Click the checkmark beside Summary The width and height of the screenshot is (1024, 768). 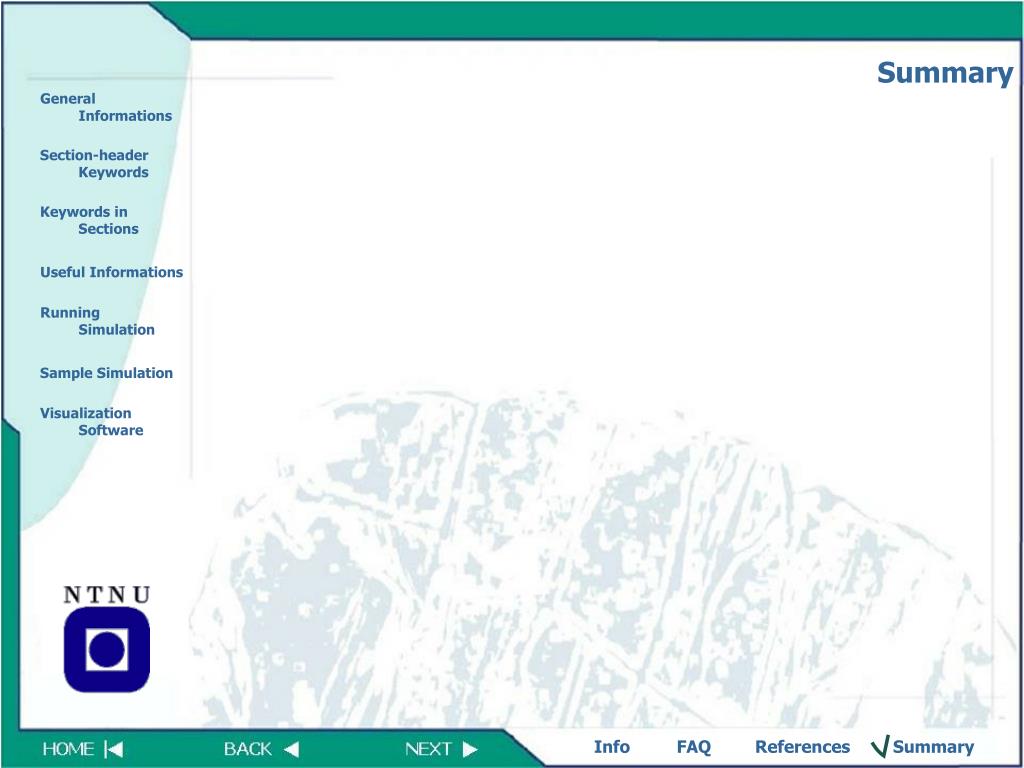[880, 746]
